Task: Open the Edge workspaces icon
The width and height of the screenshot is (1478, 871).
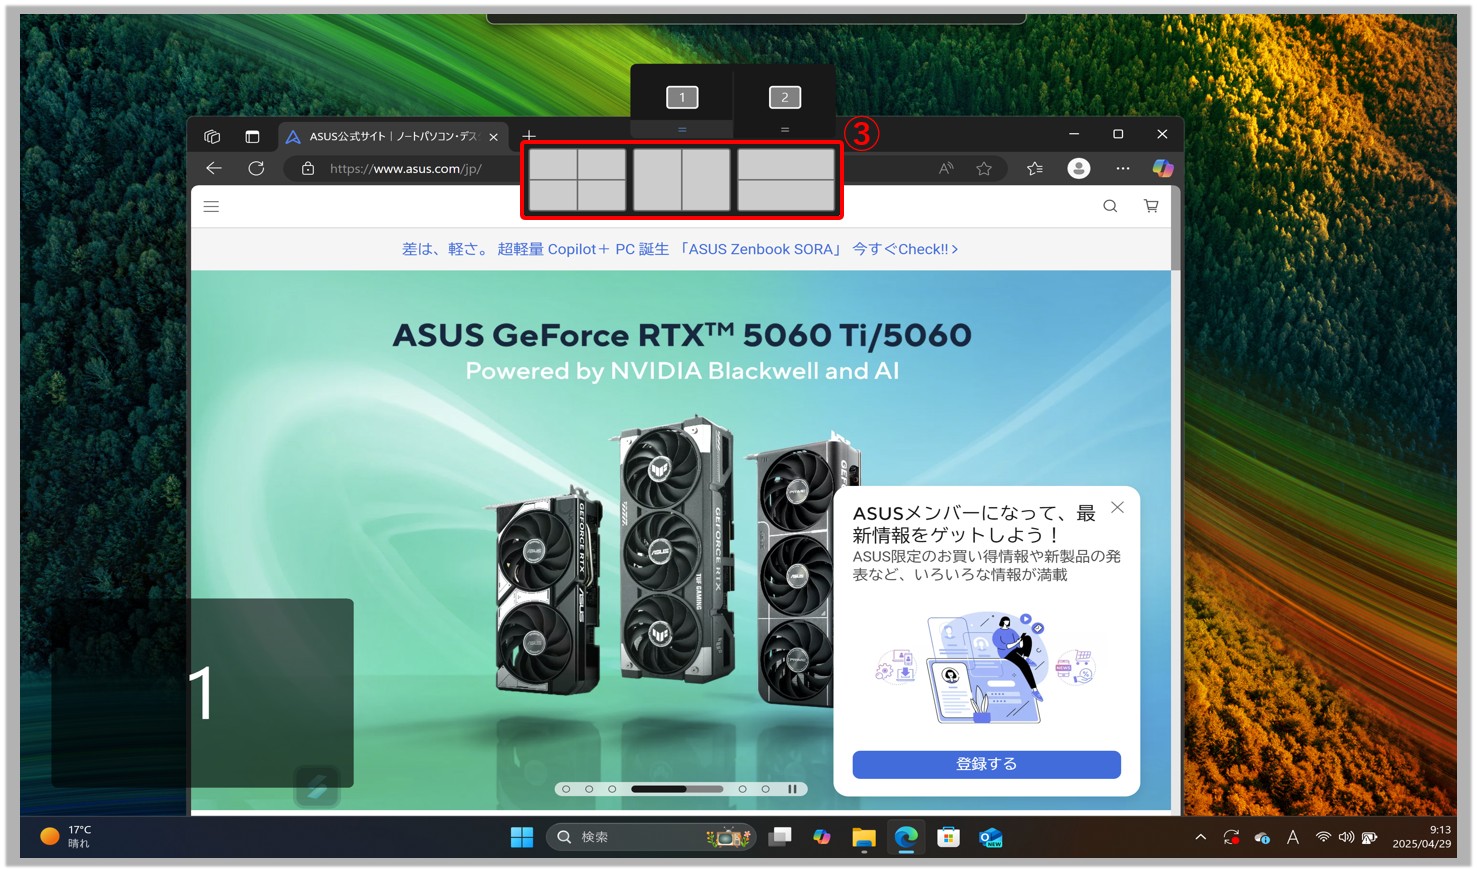Action: tap(212, 136)
